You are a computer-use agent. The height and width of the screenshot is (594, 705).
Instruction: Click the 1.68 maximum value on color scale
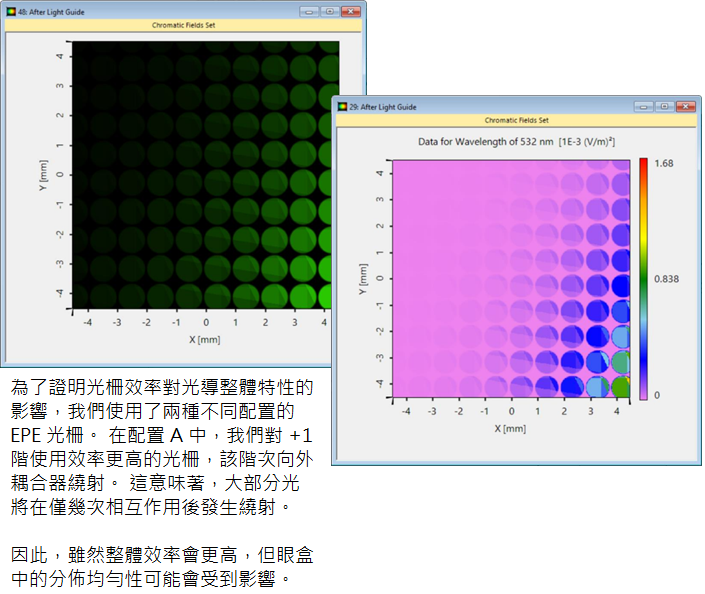coord(664,163)
